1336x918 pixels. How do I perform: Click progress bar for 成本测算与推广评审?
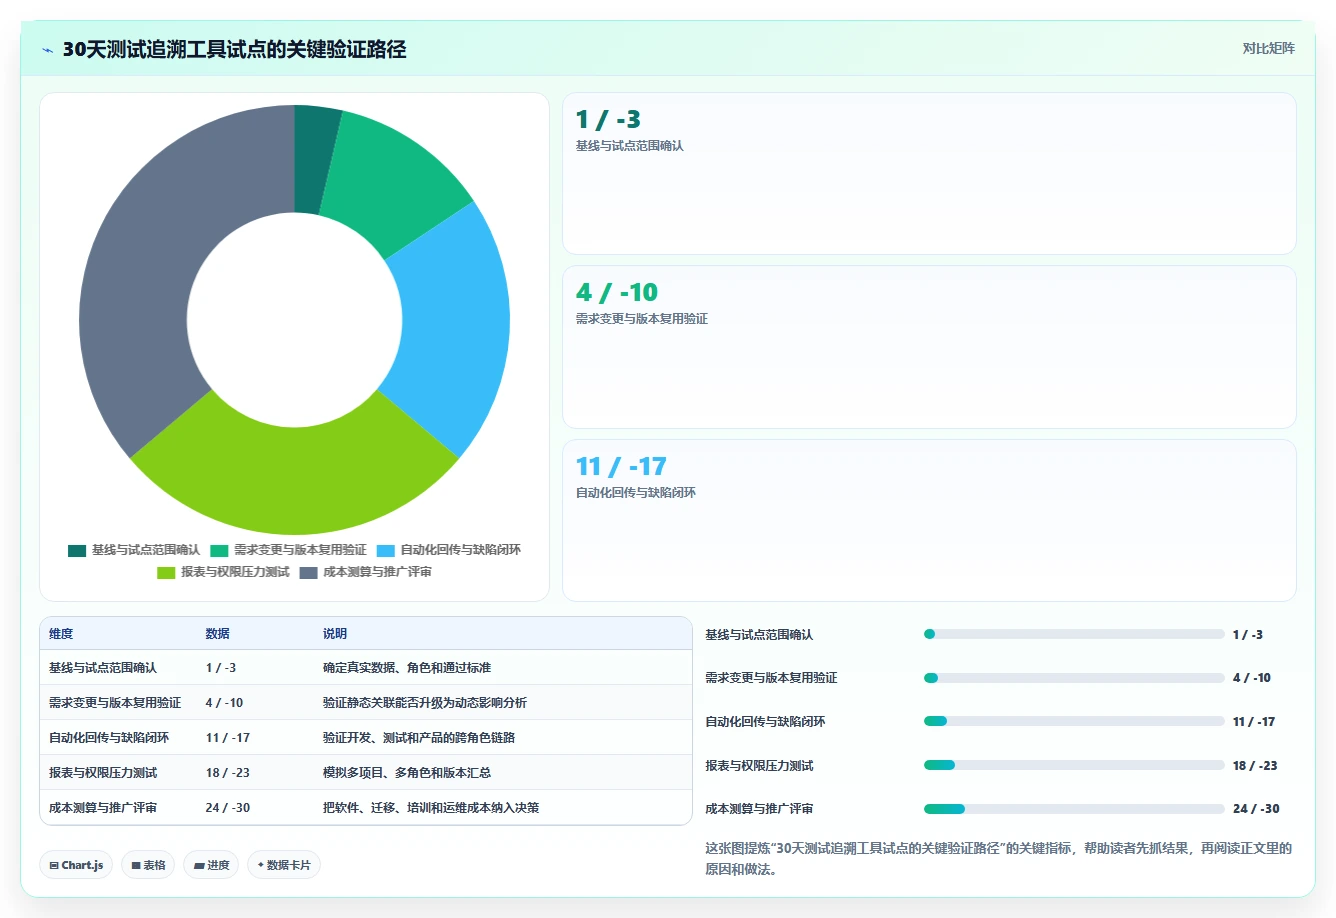click(1074, 809)
